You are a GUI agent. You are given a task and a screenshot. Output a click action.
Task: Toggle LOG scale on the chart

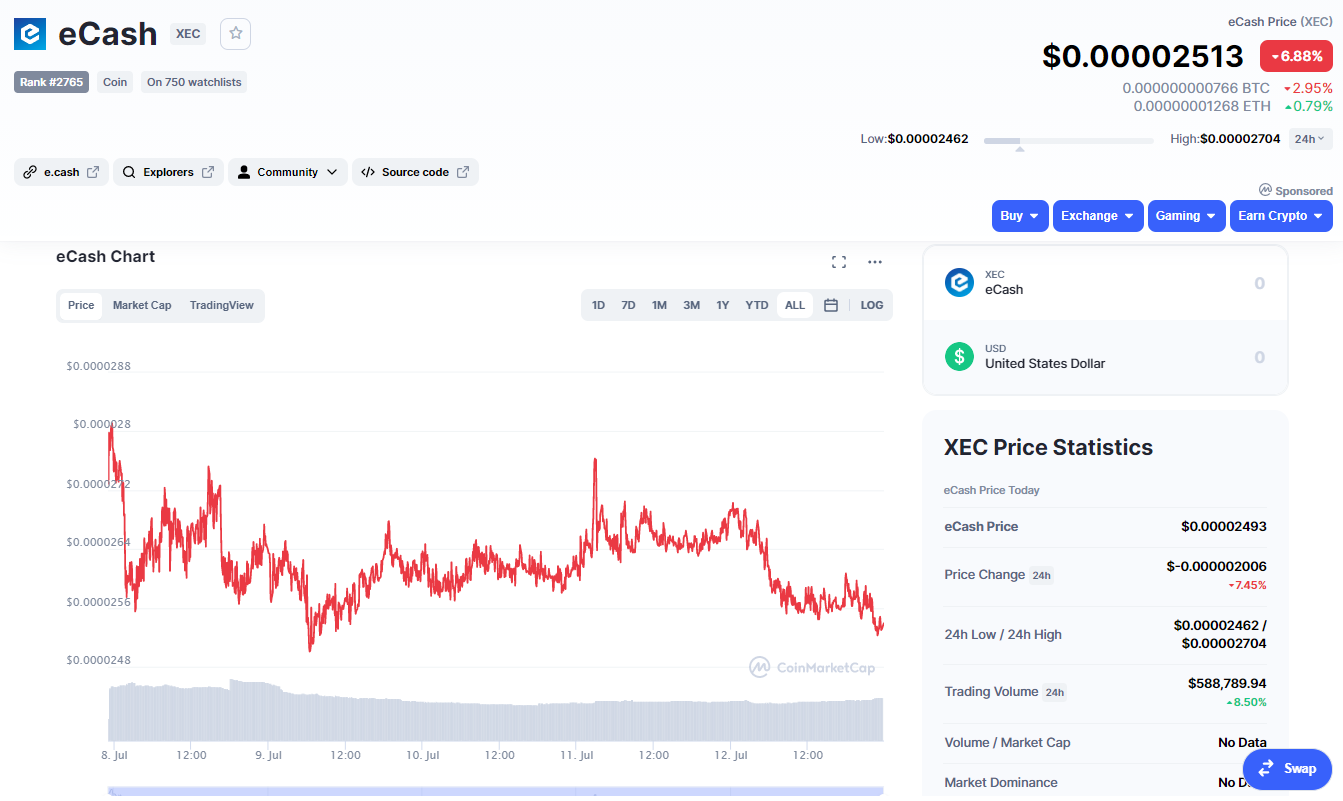[x=872, y=305]
